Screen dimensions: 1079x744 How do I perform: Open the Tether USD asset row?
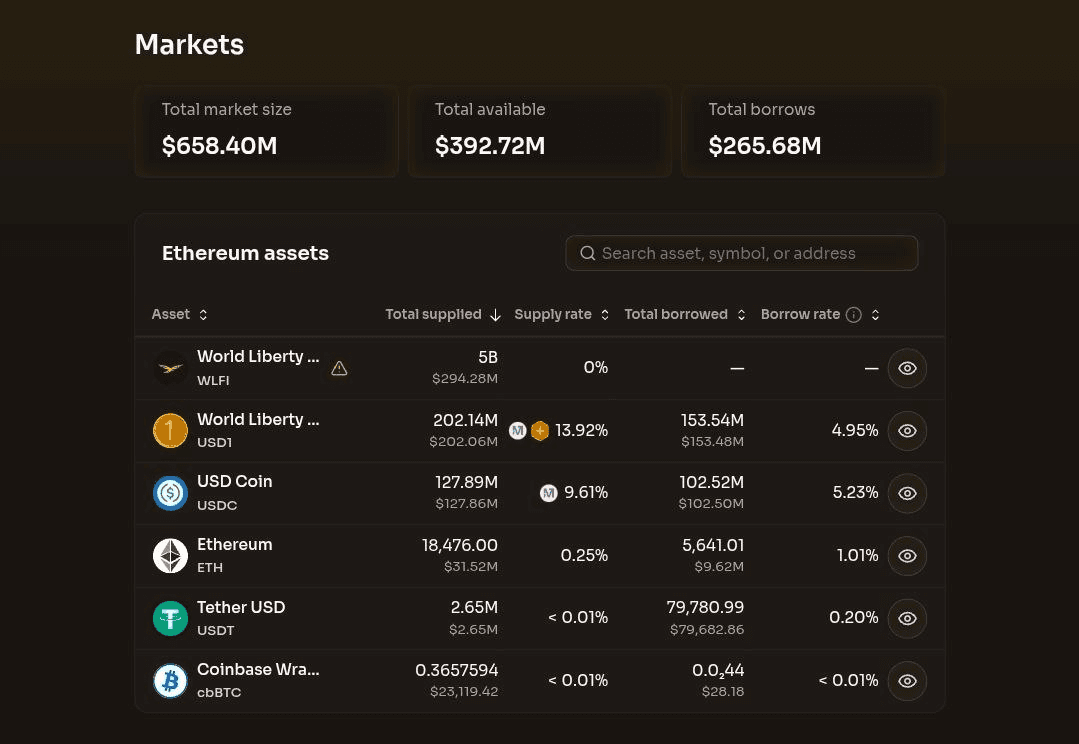(x=540, y=618)
